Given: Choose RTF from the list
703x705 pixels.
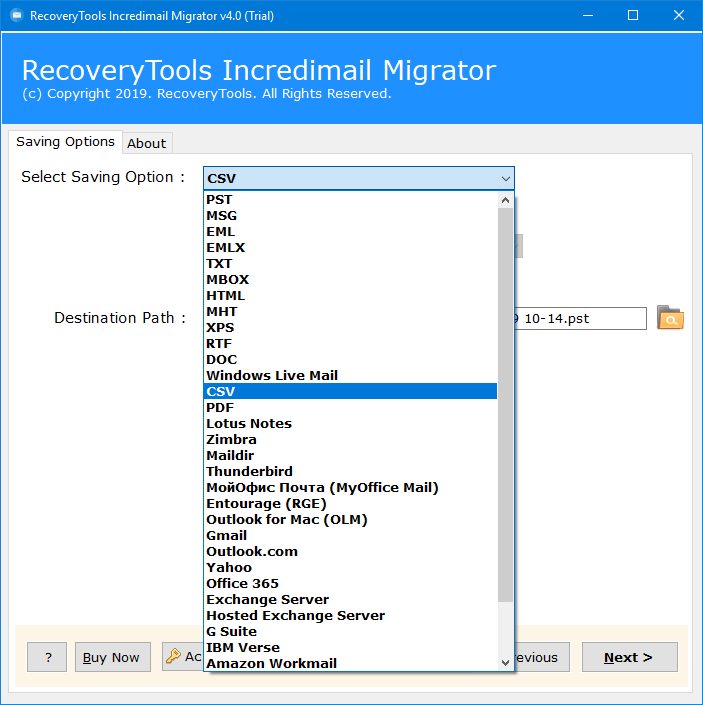Looking at the screenshot, I should point(350,344).
